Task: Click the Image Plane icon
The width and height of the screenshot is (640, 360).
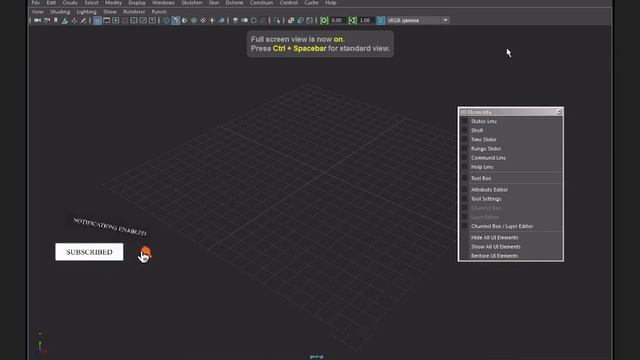Action: pos(64,20)
